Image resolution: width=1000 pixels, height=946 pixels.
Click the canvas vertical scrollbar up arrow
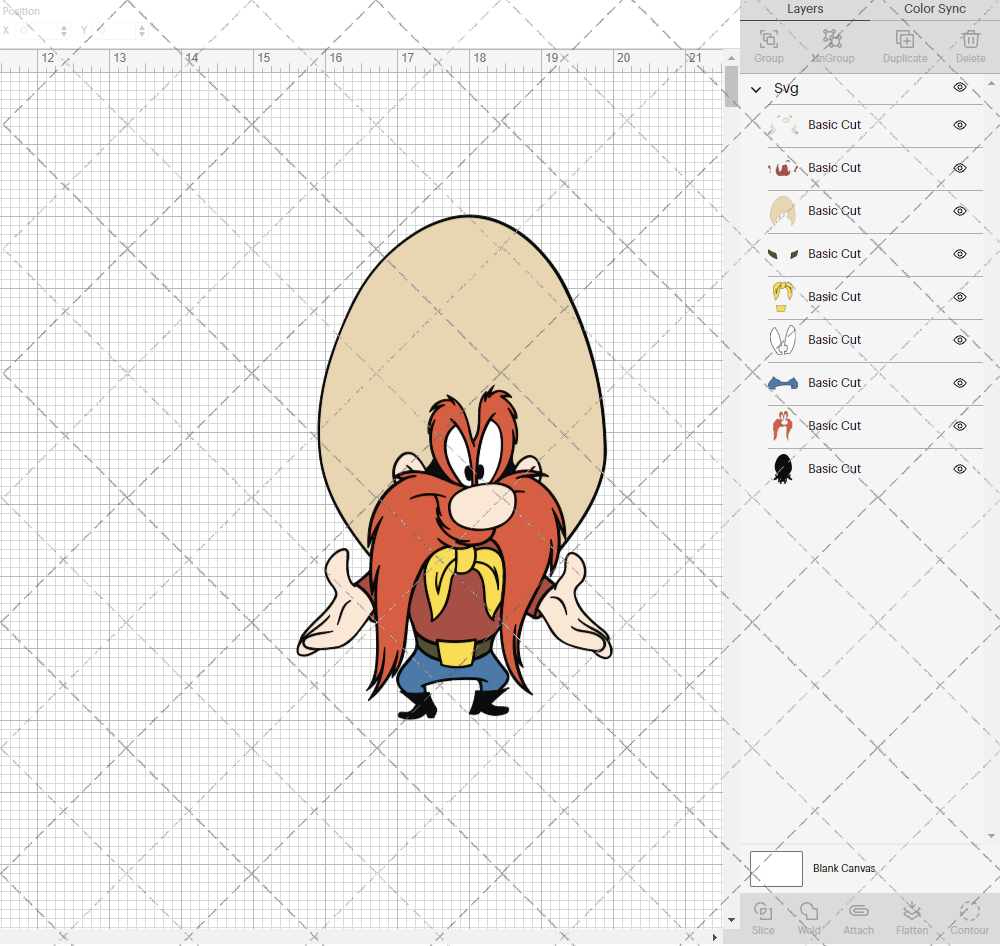732,58
